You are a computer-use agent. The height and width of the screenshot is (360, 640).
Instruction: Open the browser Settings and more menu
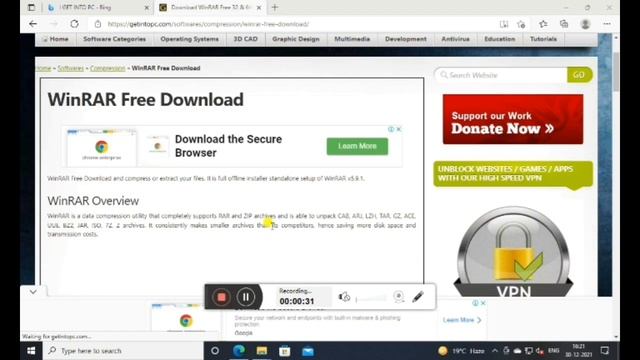[607, 24]
